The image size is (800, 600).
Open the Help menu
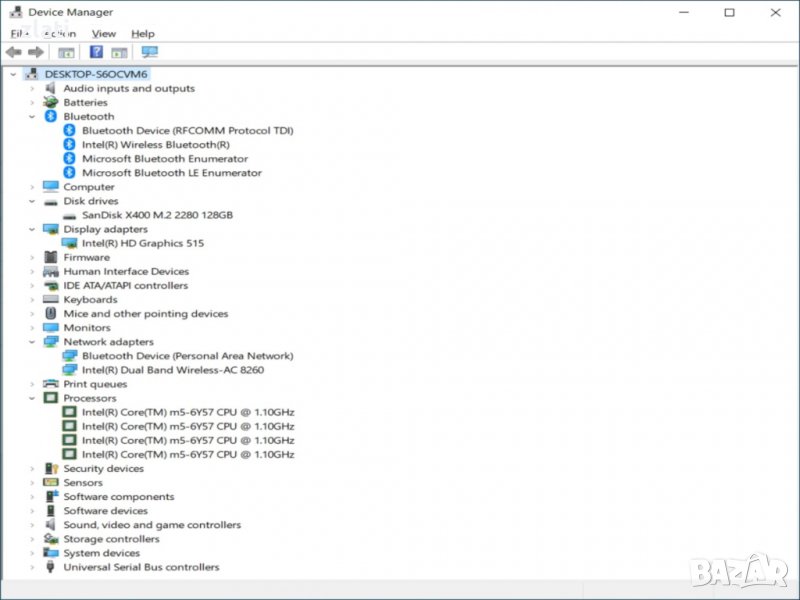pyautogui.click(x=143, y=34)
